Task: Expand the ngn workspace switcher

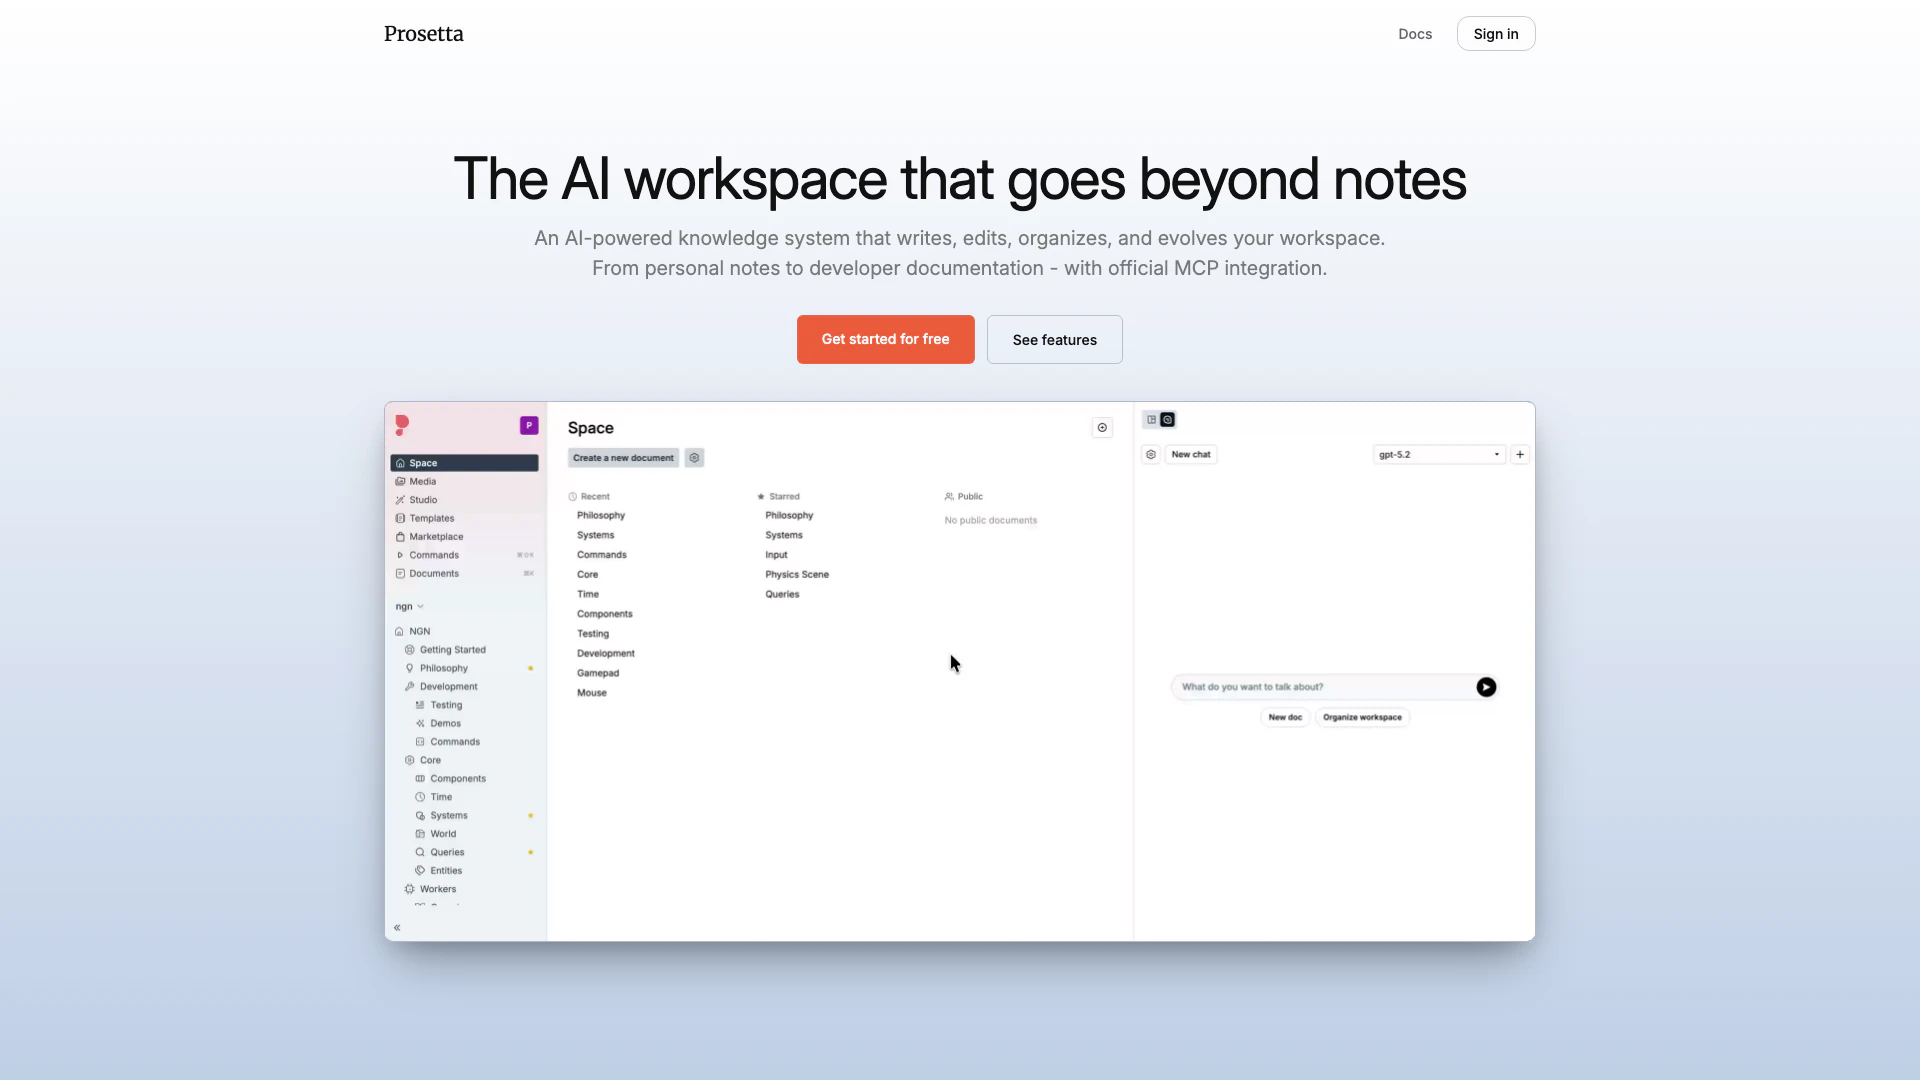Action: coord(409,607)
